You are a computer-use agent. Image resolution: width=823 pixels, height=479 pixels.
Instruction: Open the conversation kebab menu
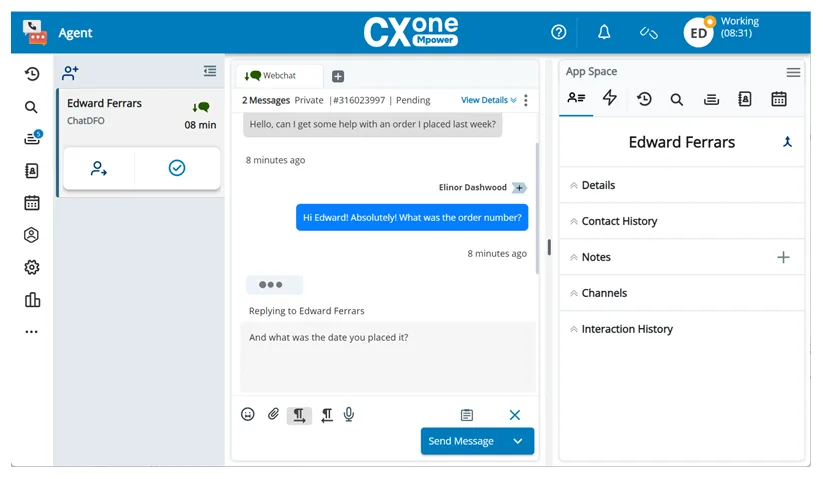(525, 100)
